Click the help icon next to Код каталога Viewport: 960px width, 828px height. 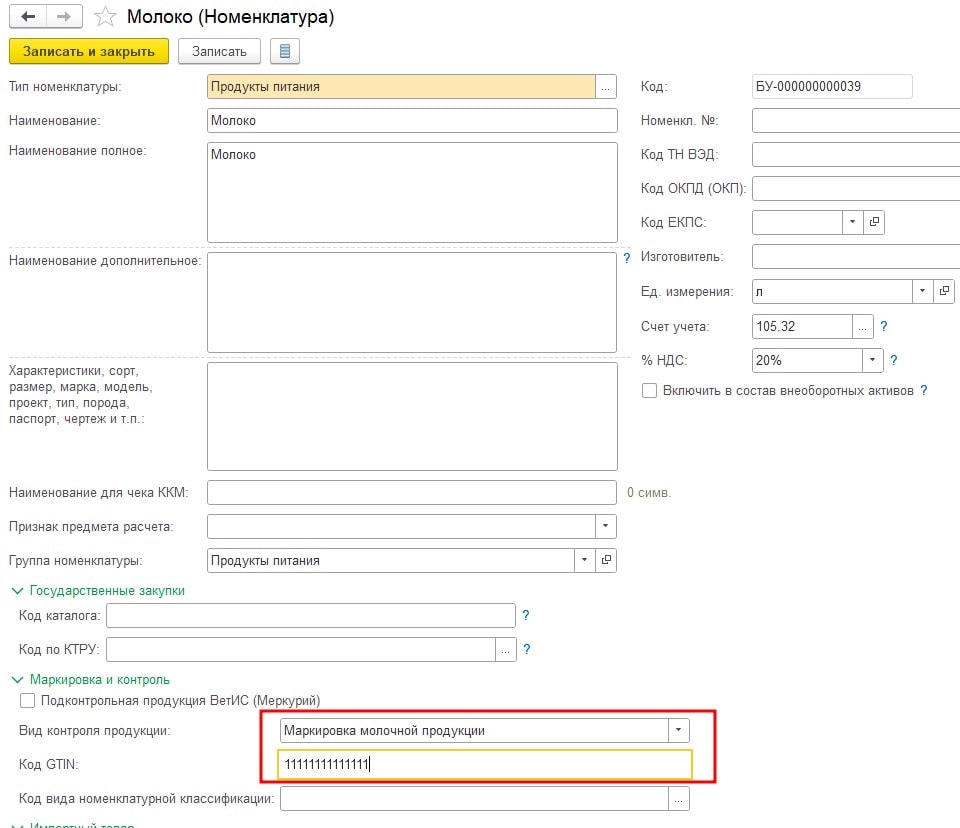(526, 615)
